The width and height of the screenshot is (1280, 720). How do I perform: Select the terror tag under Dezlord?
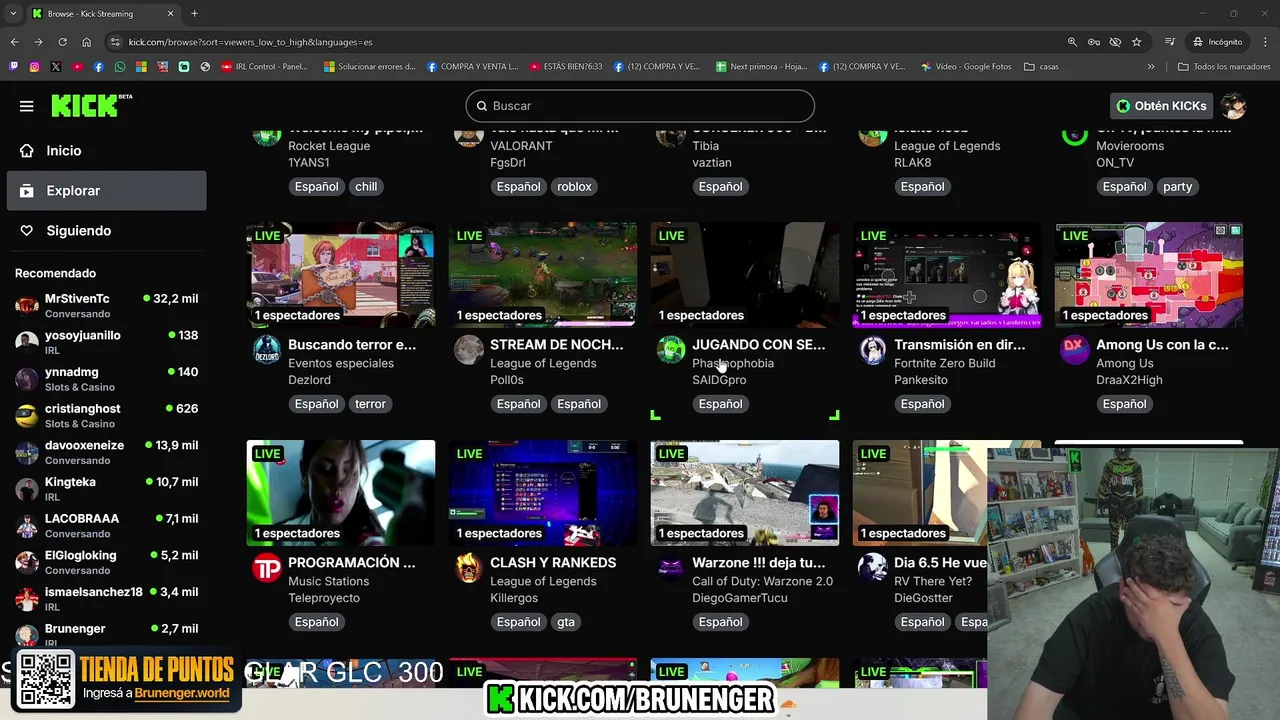370,404
